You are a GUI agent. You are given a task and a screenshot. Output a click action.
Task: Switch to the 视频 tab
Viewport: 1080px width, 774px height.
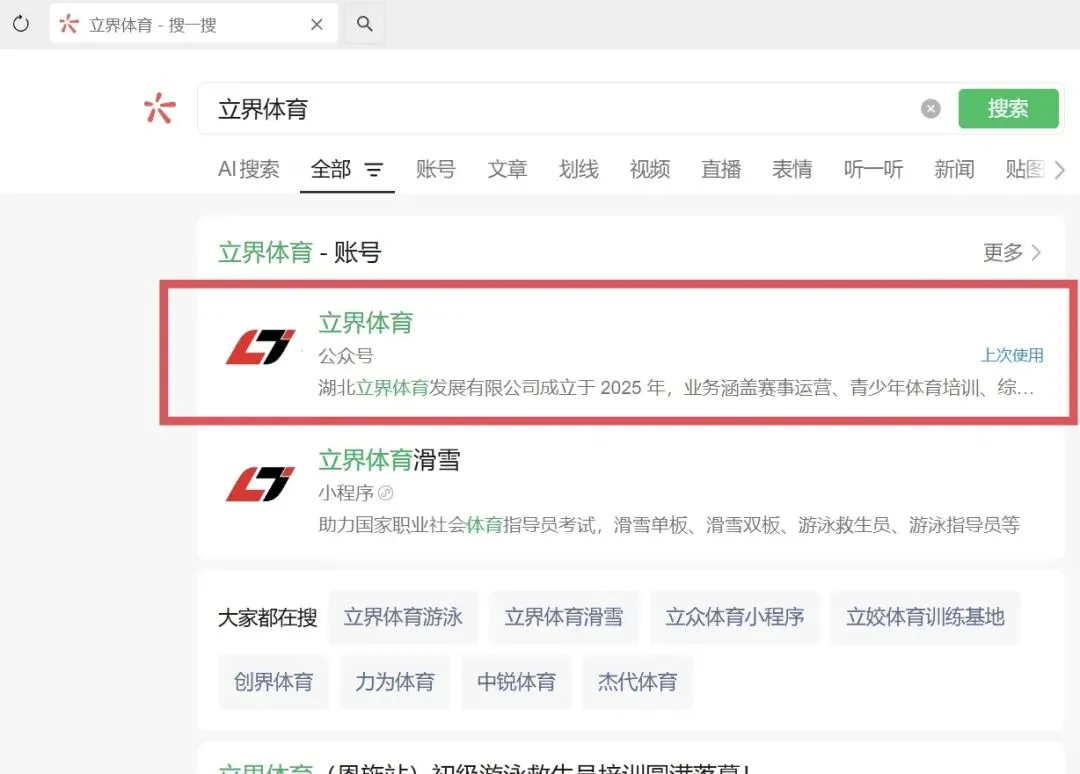(x=650, y=169)
